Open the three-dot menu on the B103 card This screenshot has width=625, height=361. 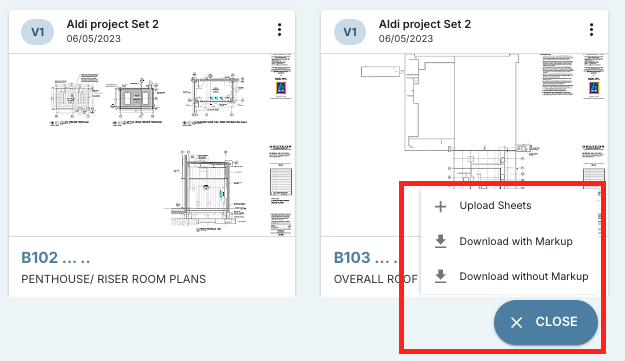pos(592,30)
